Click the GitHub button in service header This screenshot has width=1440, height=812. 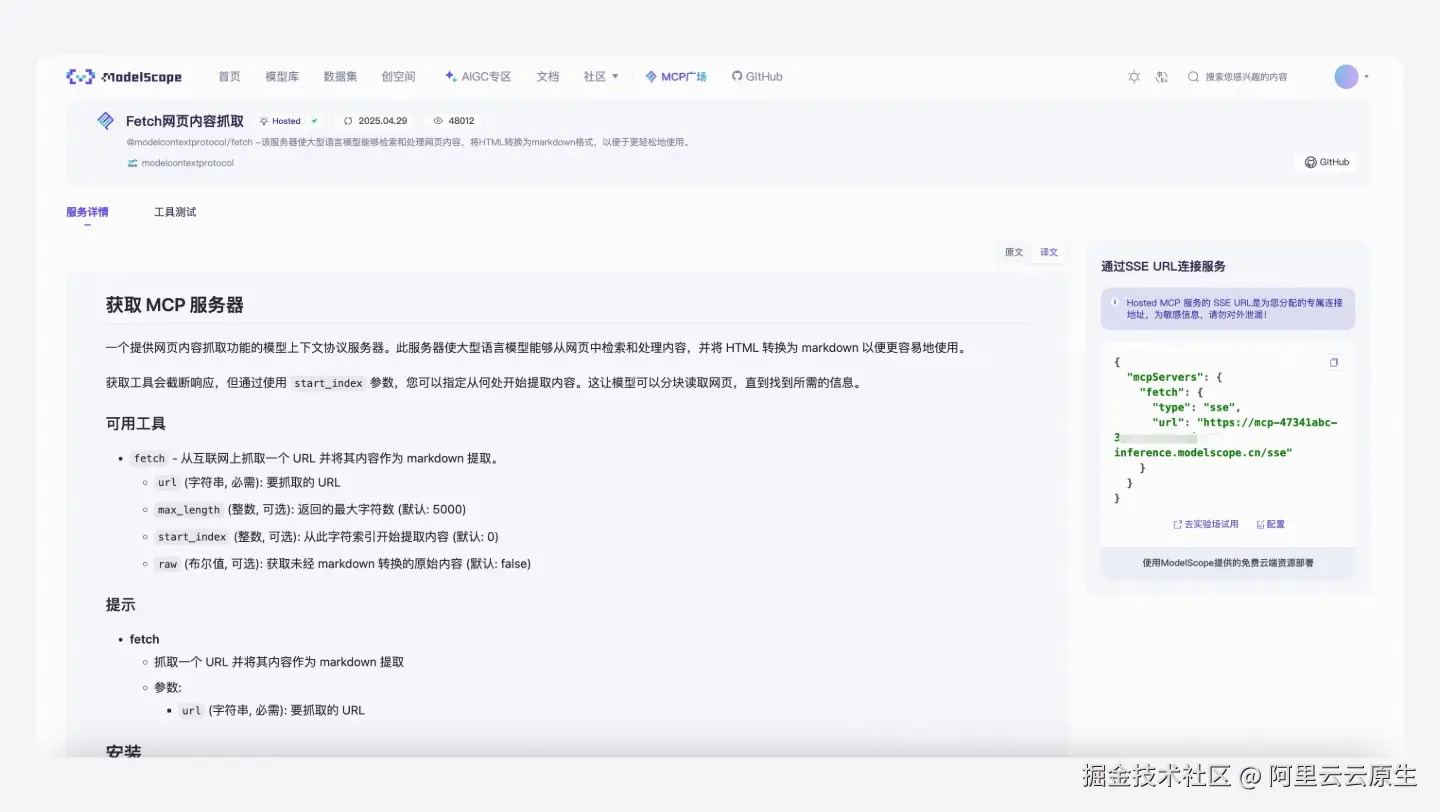pyautogui.click(x=1327, y=162)
